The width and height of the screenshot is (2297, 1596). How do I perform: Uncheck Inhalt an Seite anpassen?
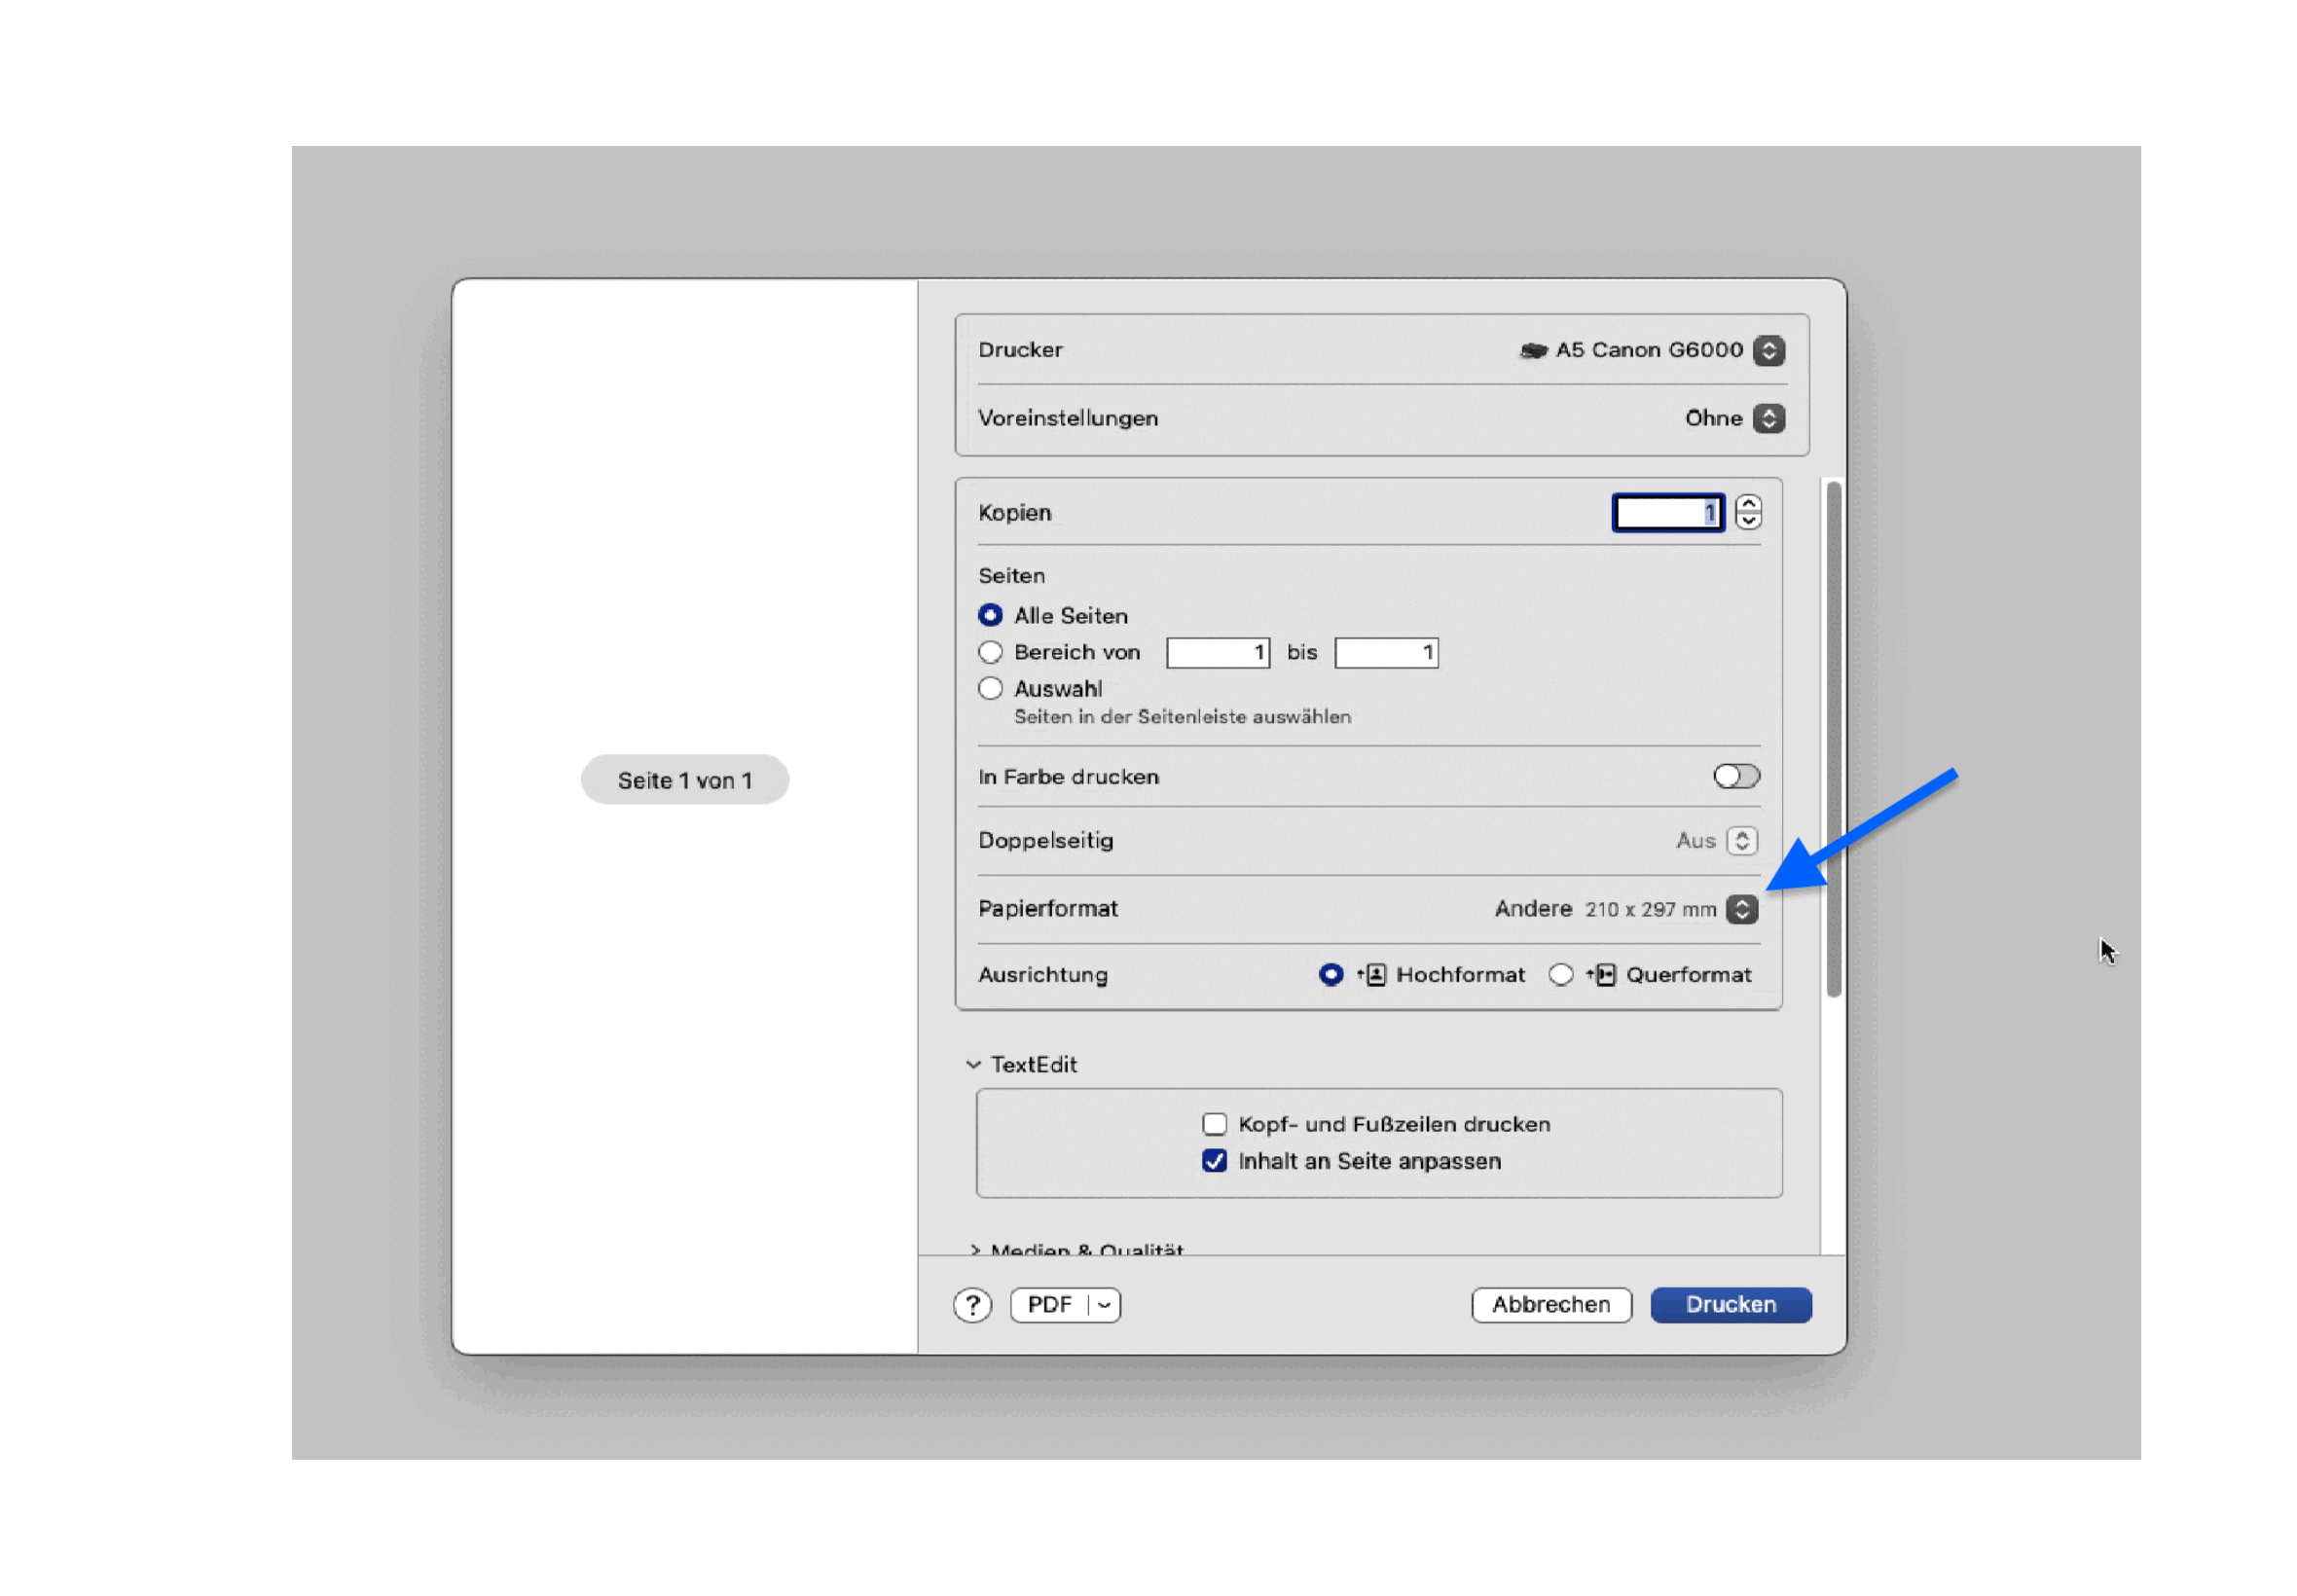[x=1214, y=1161]
